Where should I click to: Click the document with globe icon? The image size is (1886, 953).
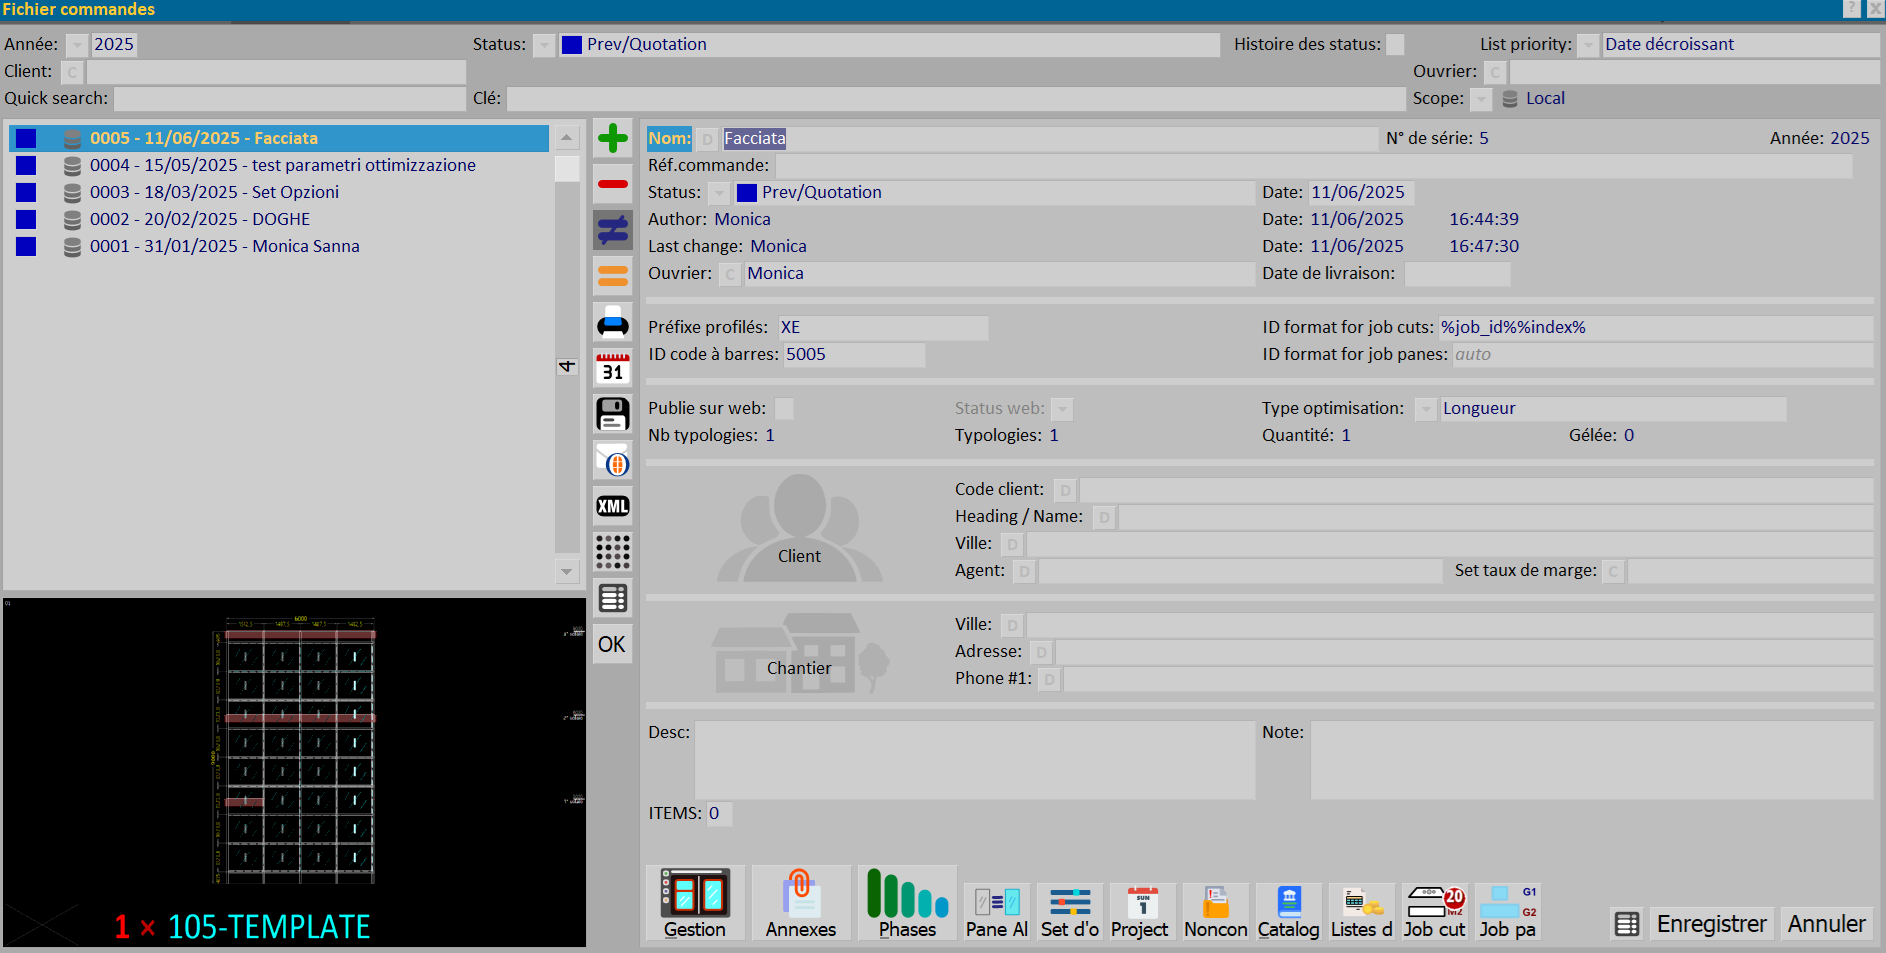612,460
